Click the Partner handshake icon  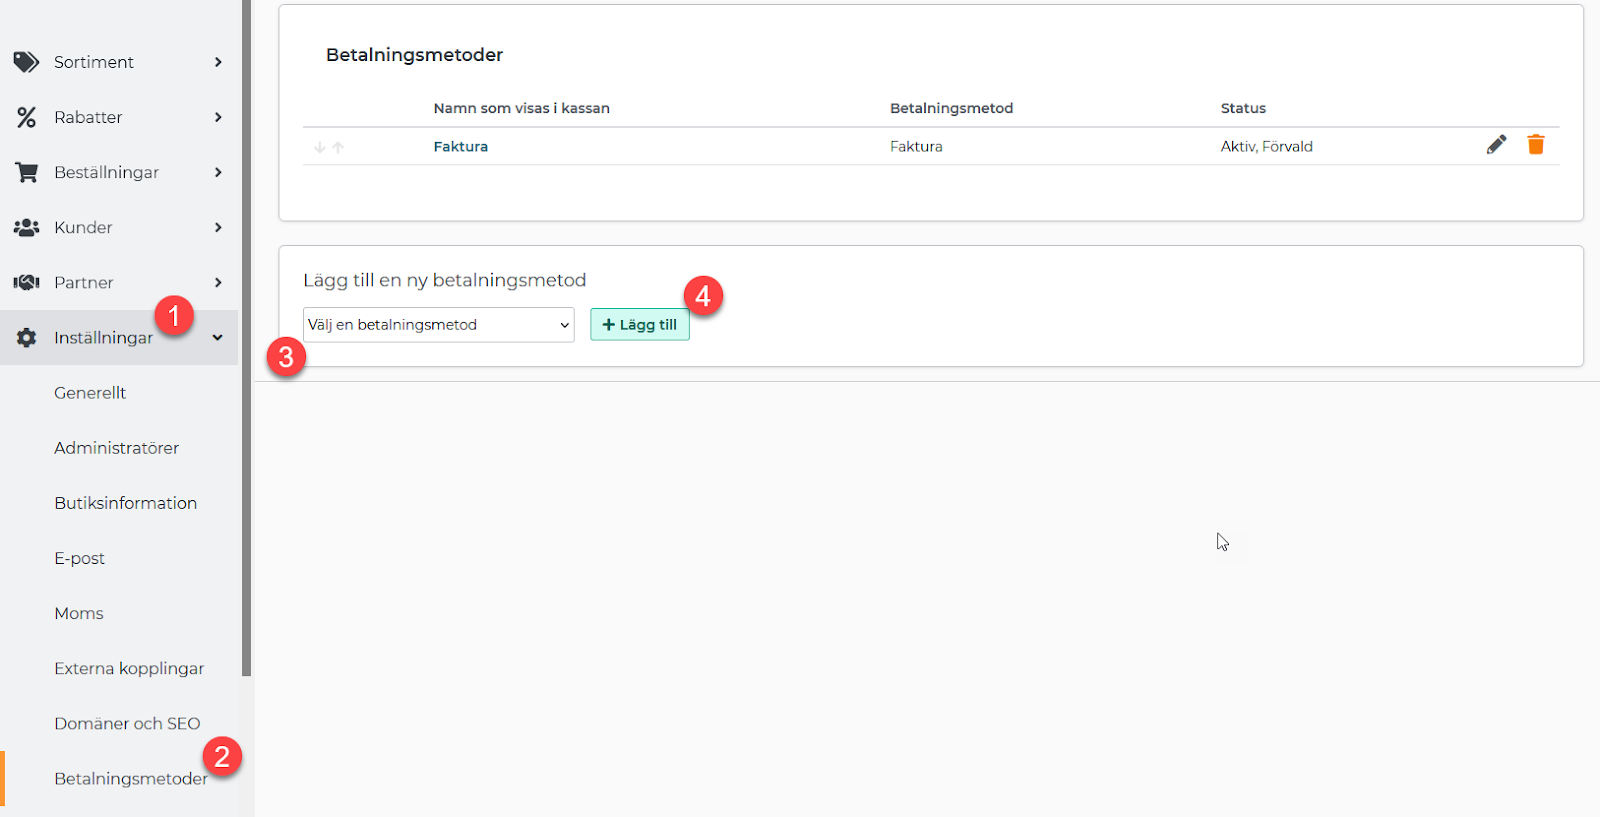26,282
